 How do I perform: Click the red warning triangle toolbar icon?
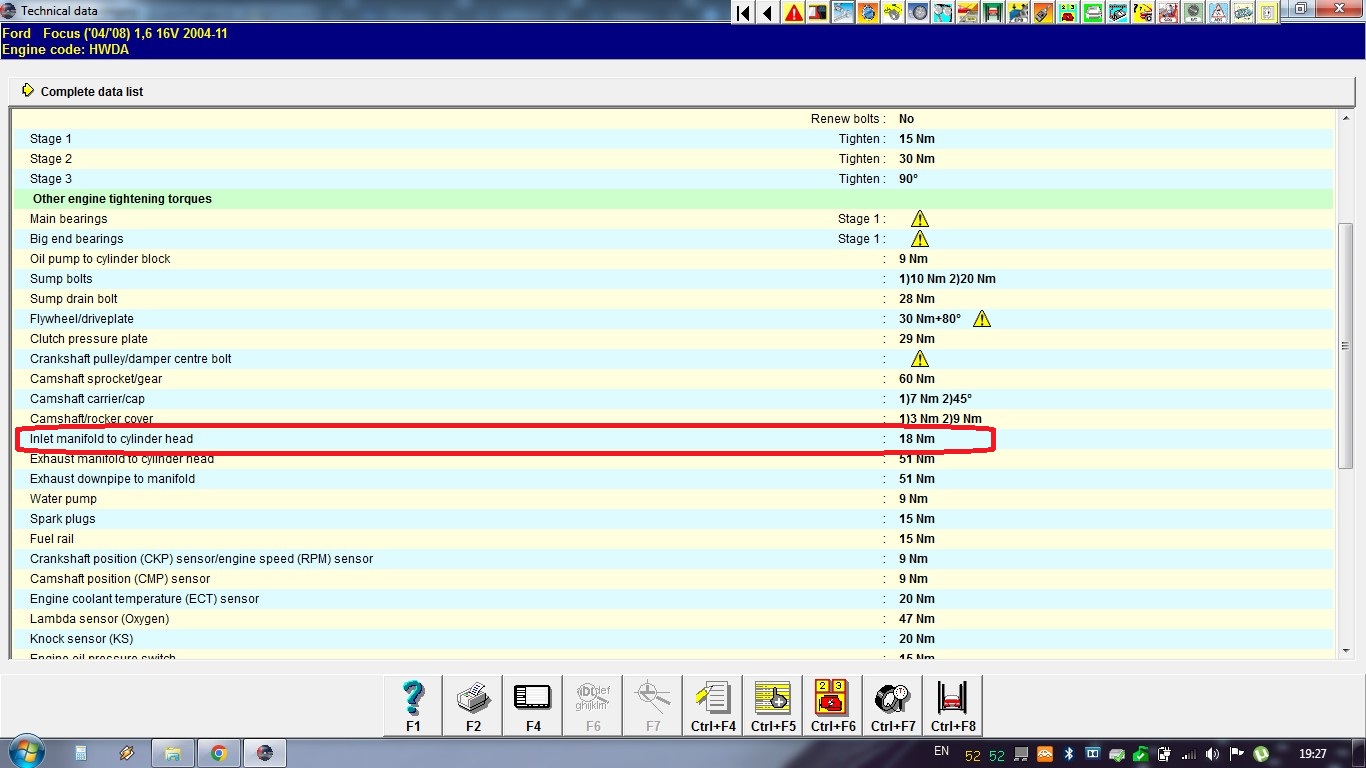pos(794,13)
